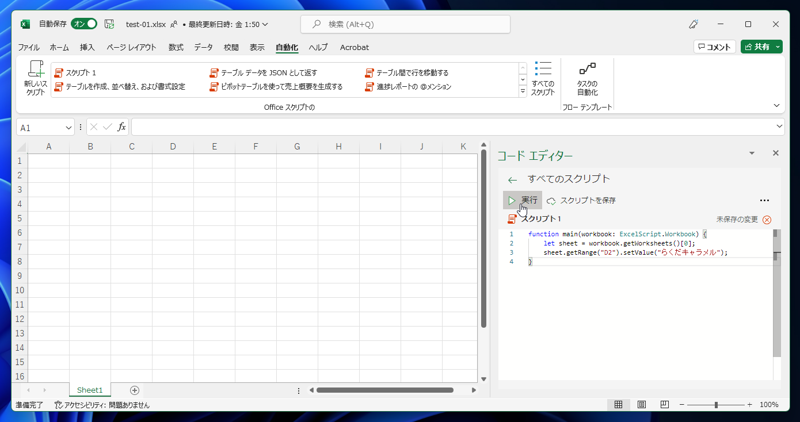The image size is (800, 422).
Task: Click the pen/ink icon in title bar
Action: click(693, 24)
